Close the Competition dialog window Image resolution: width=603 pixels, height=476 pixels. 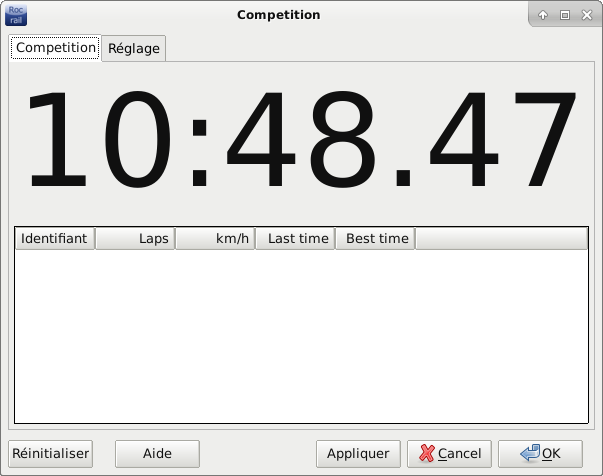click(585, 15)
